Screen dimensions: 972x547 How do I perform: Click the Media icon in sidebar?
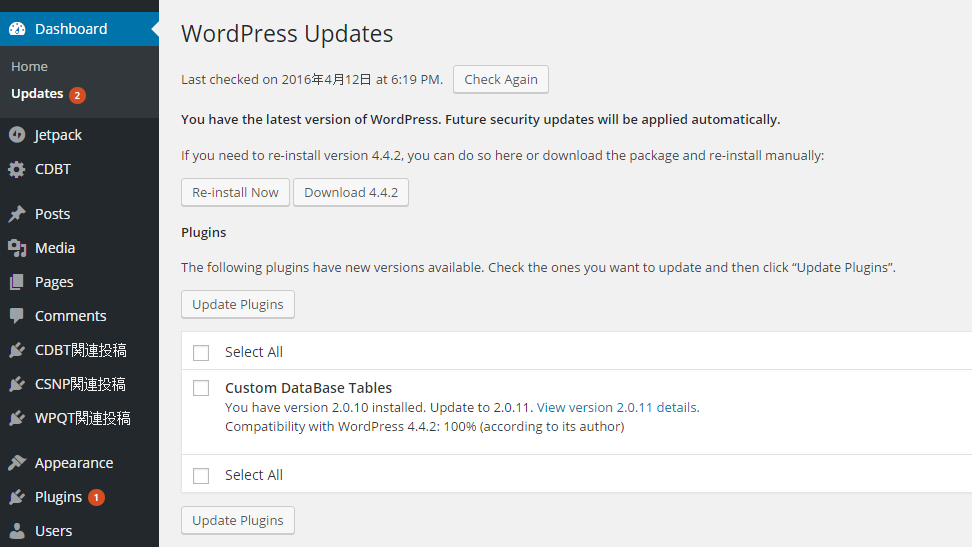pyautogui.click(x=17, y=248)
